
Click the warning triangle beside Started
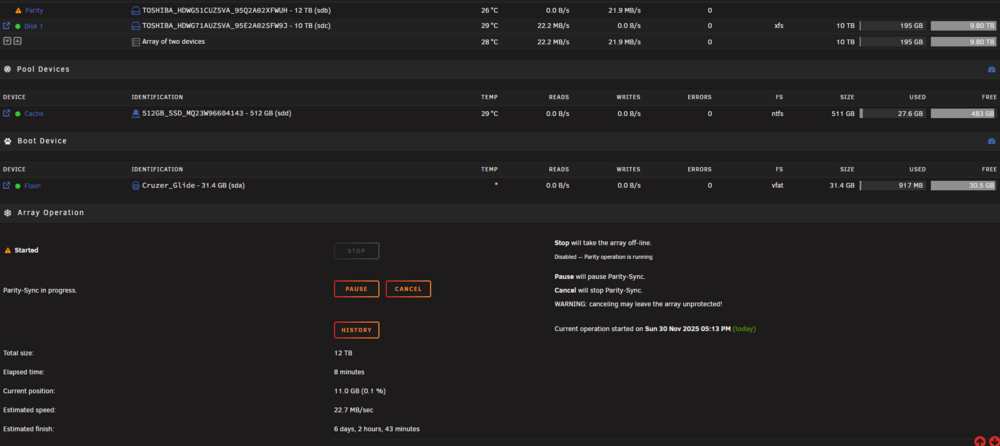tap(8, 251)
